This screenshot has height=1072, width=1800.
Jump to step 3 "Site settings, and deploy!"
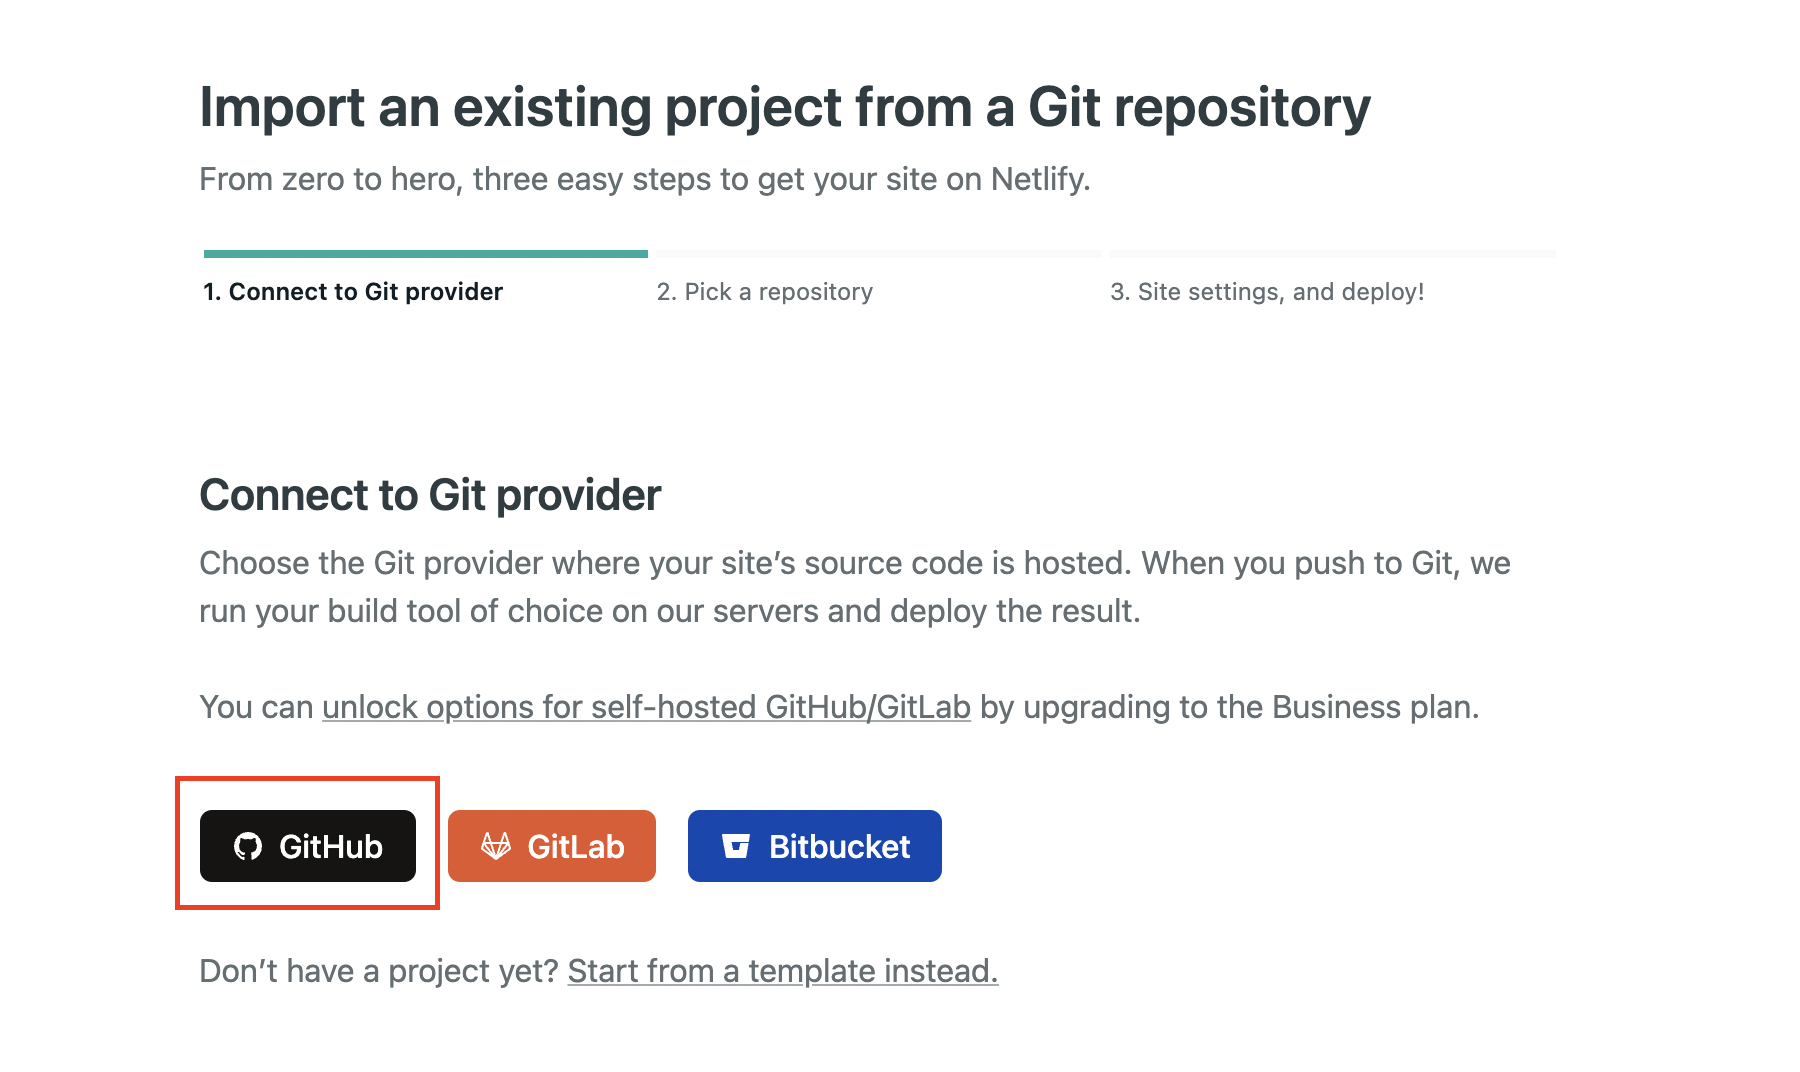[x=1267, y=292]
